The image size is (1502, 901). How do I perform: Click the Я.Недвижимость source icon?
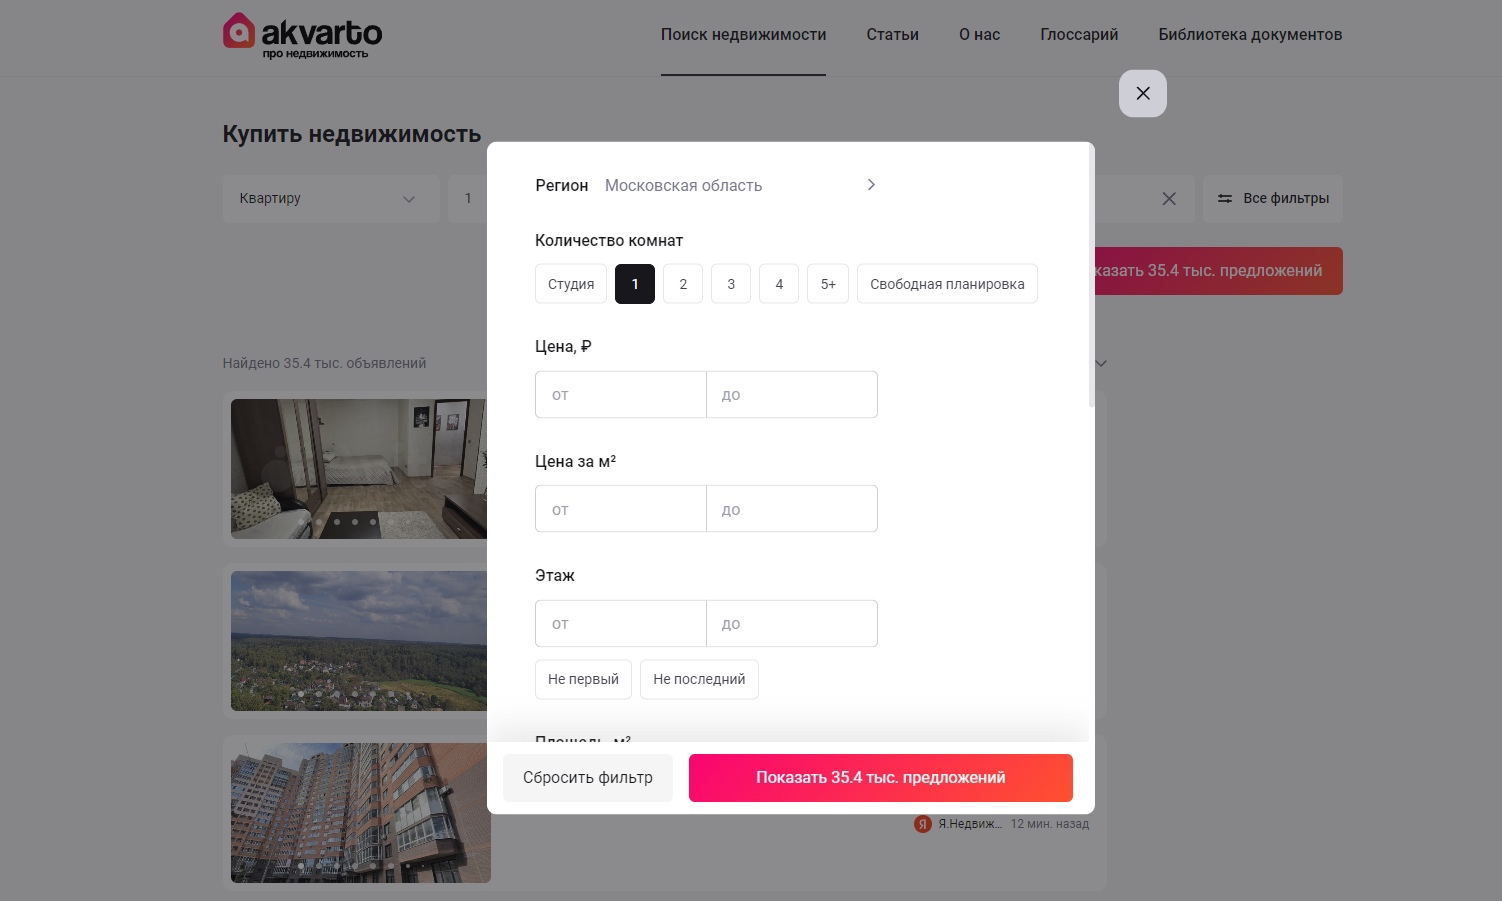tap(923, 824)
